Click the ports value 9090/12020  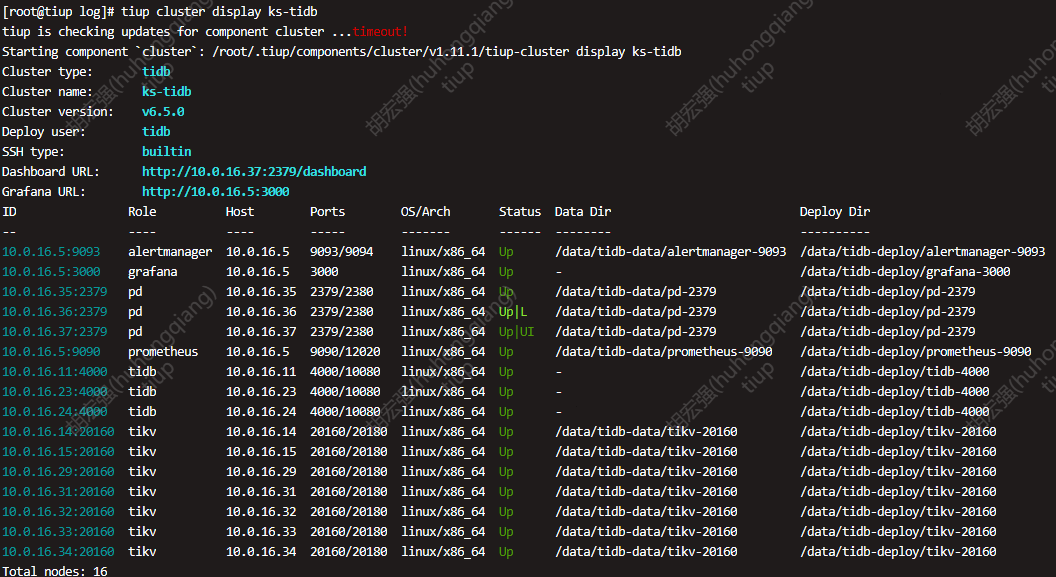pyautogui.click(x=345, y=352)
